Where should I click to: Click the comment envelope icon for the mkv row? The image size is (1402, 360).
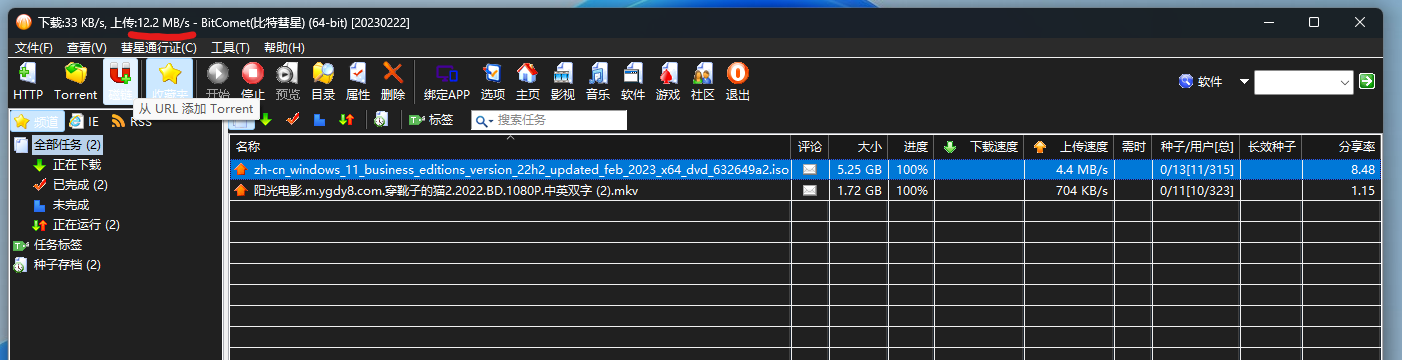point(809,190)
